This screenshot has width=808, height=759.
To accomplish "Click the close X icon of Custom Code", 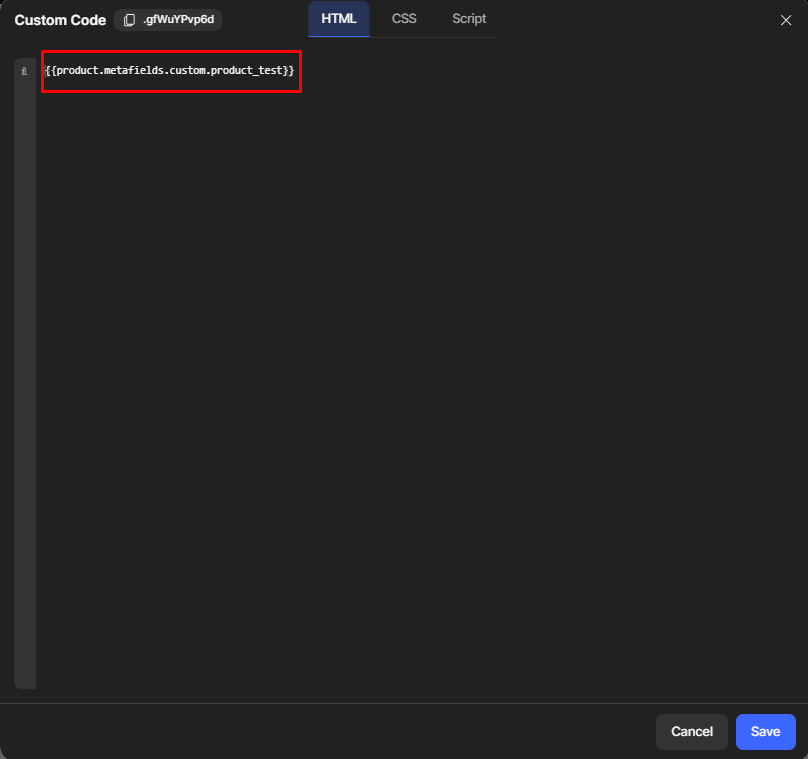I will 786,20.
